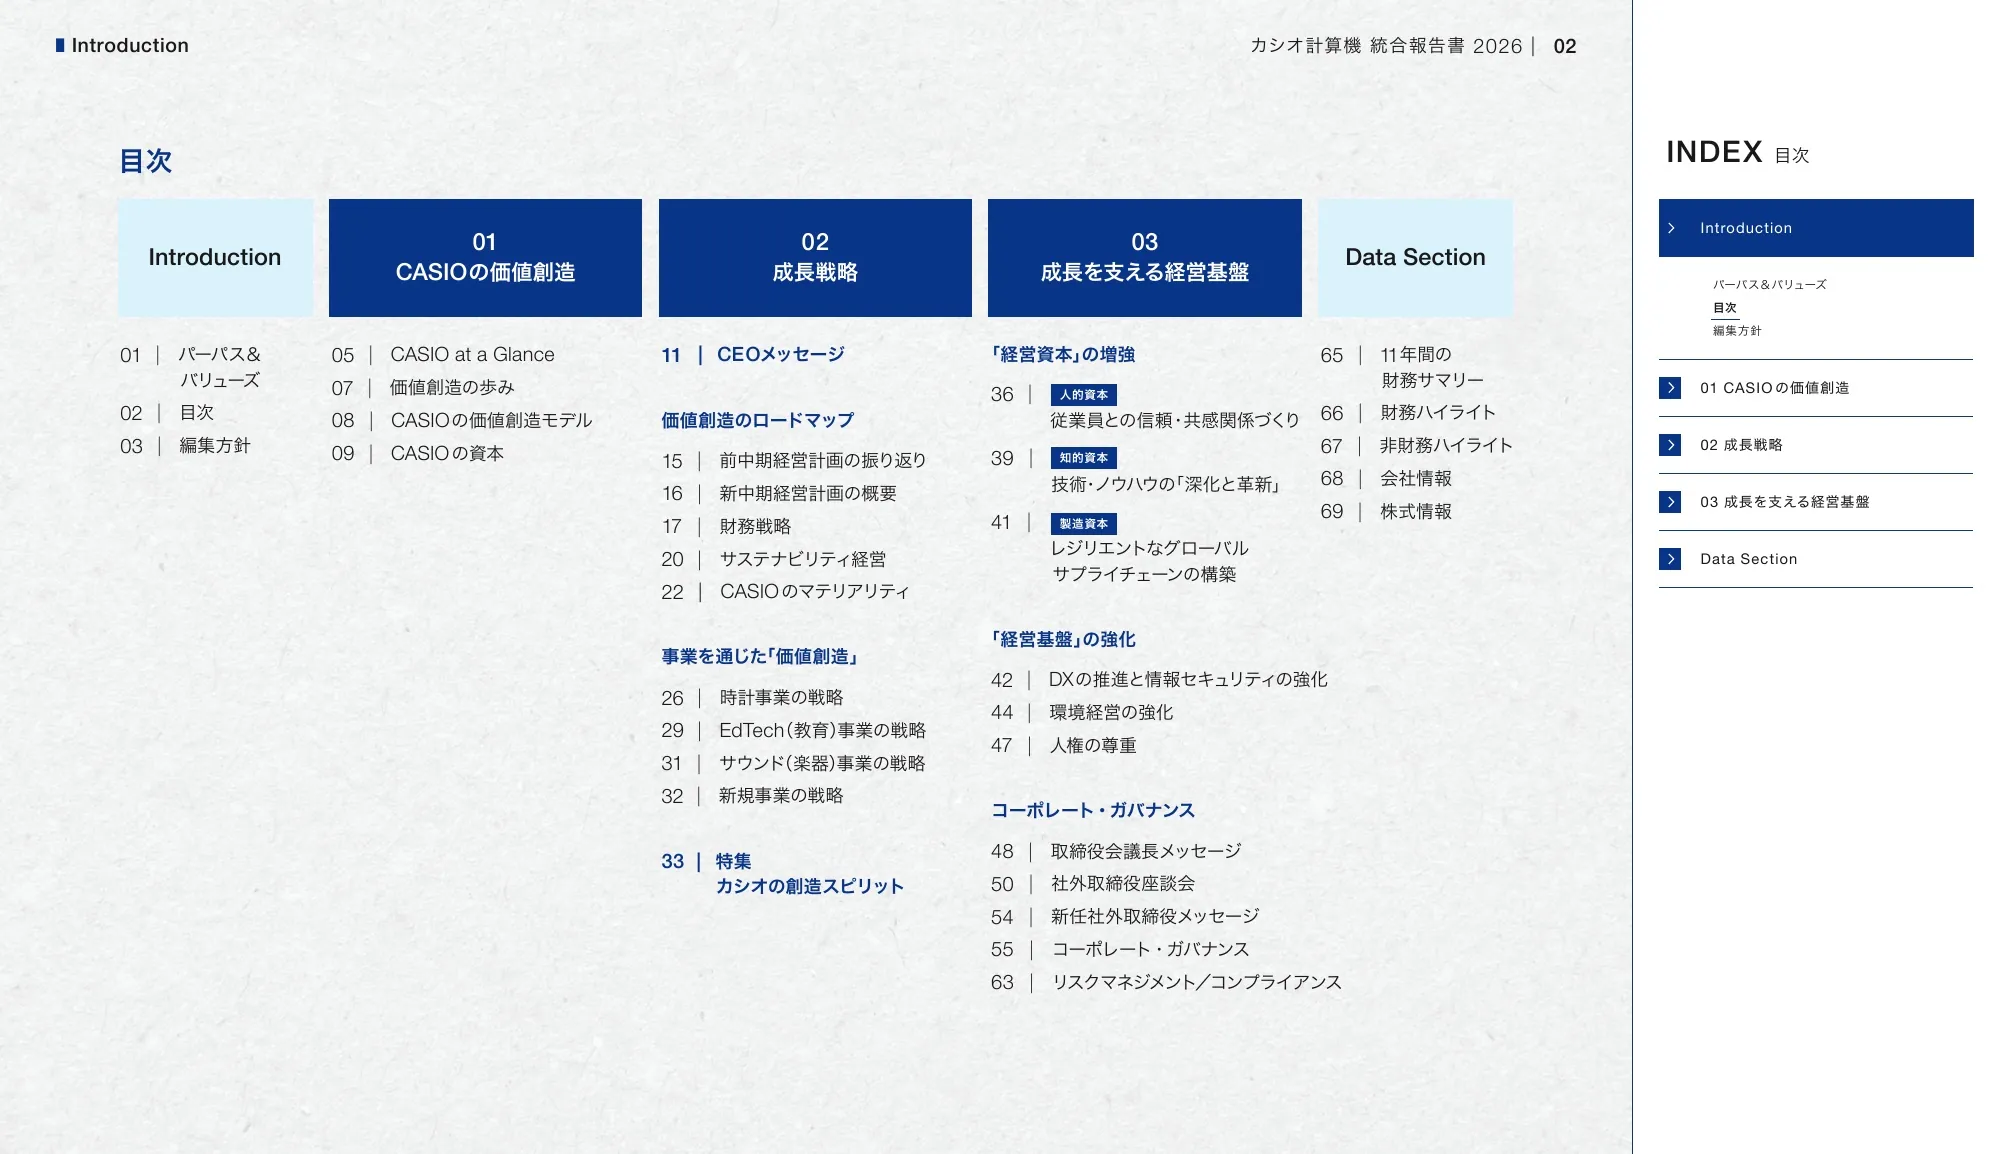This screenshot has height=1154, width=2000.
Task: Open 時計事業の戦略 entry
Action: coord(752,698)
